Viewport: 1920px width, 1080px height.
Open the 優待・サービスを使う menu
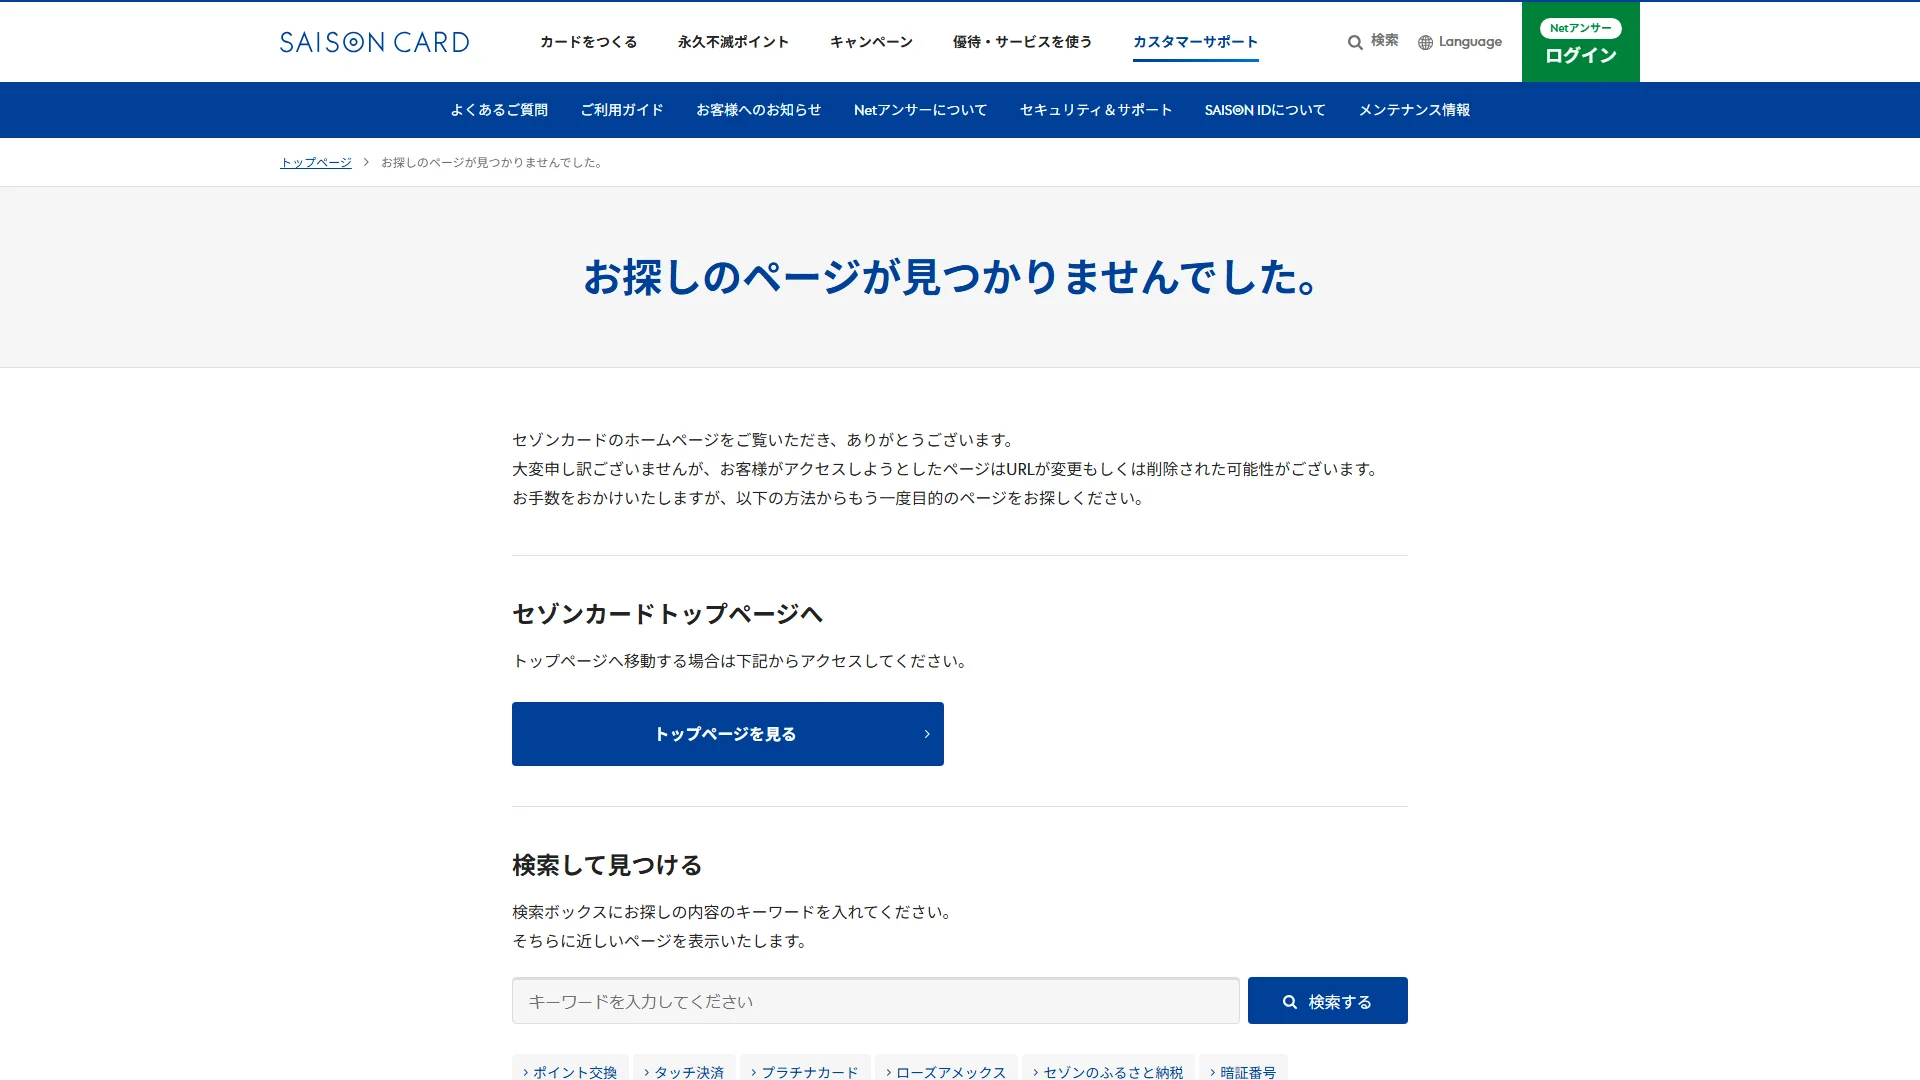pyautogui.click(x=1022, y=42)
